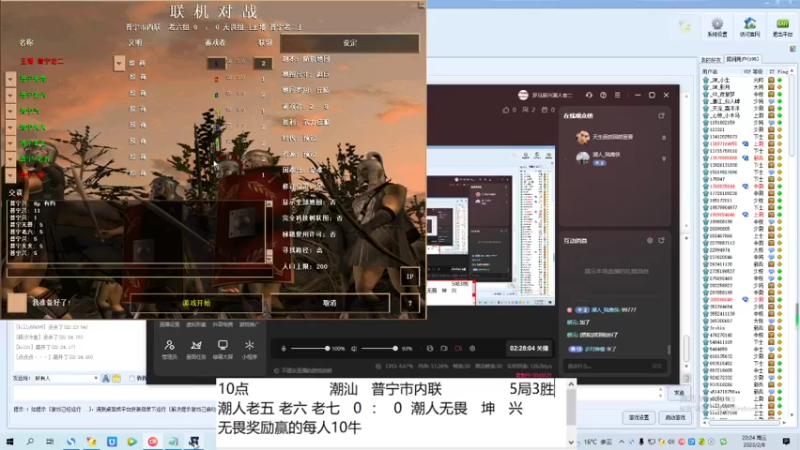Click the red recording icon in stream controls

[x=458, y=348]
